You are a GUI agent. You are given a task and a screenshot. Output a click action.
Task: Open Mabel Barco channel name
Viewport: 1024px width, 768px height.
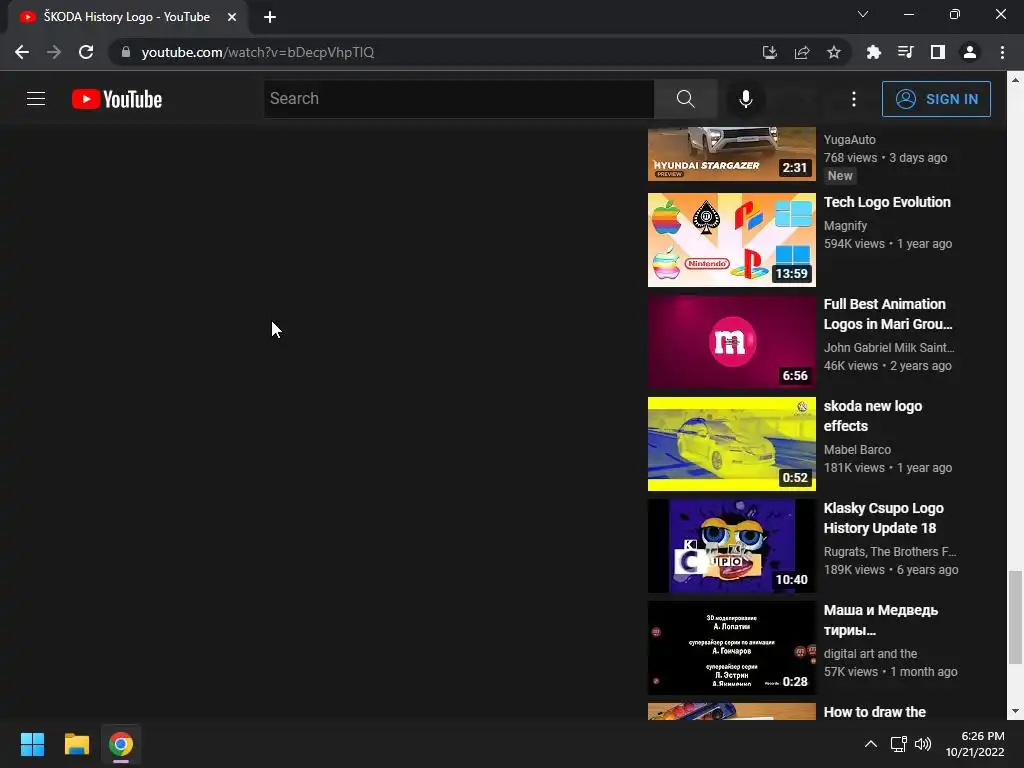[857, 450]
